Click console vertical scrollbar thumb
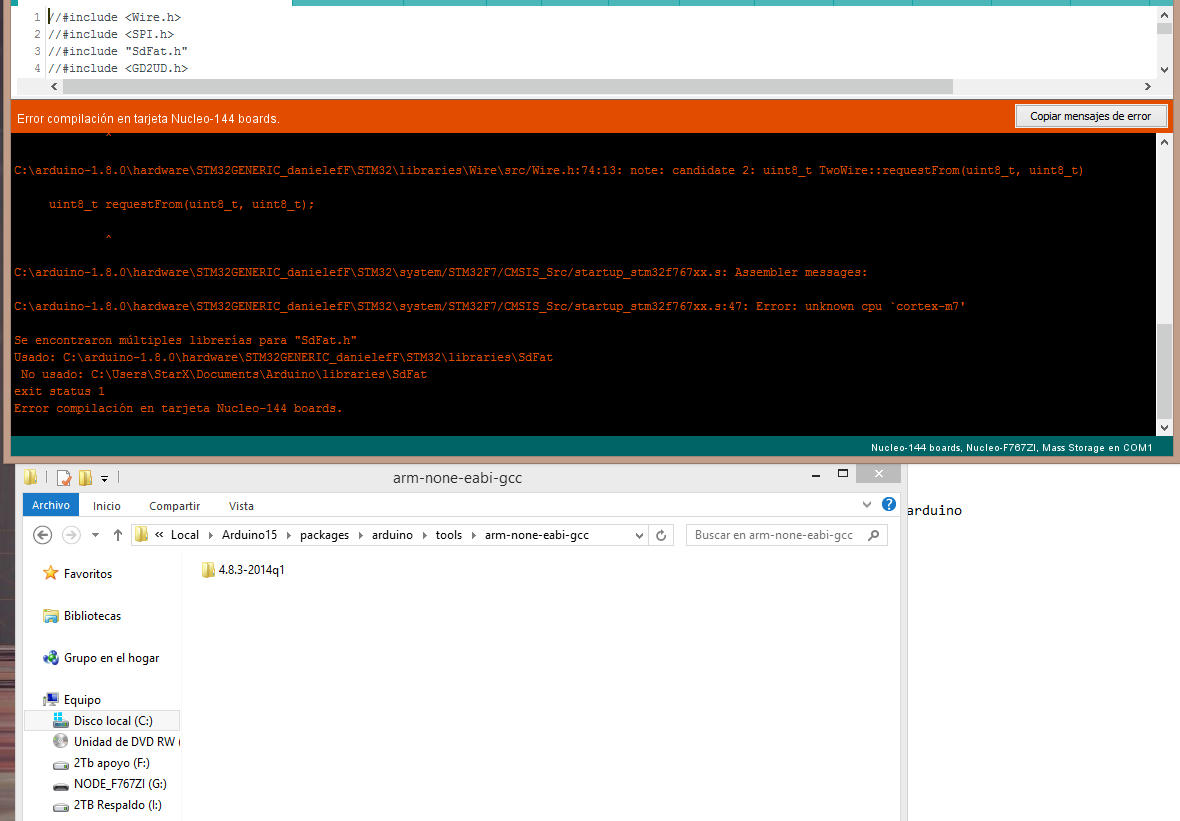This screenshot has height=821, width=1180. click(1164, 371)
